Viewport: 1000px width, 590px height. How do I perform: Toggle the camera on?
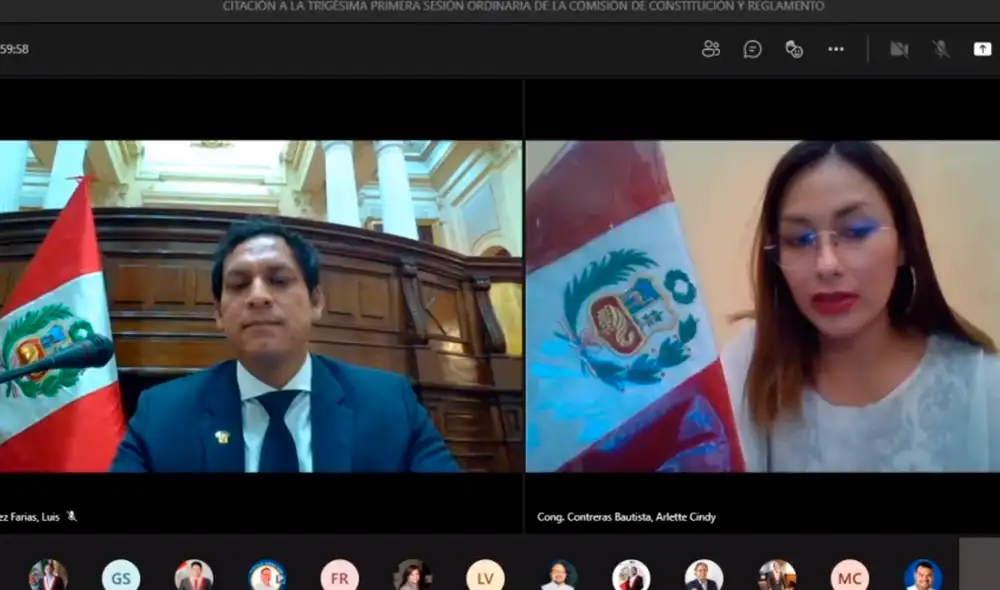899,49
